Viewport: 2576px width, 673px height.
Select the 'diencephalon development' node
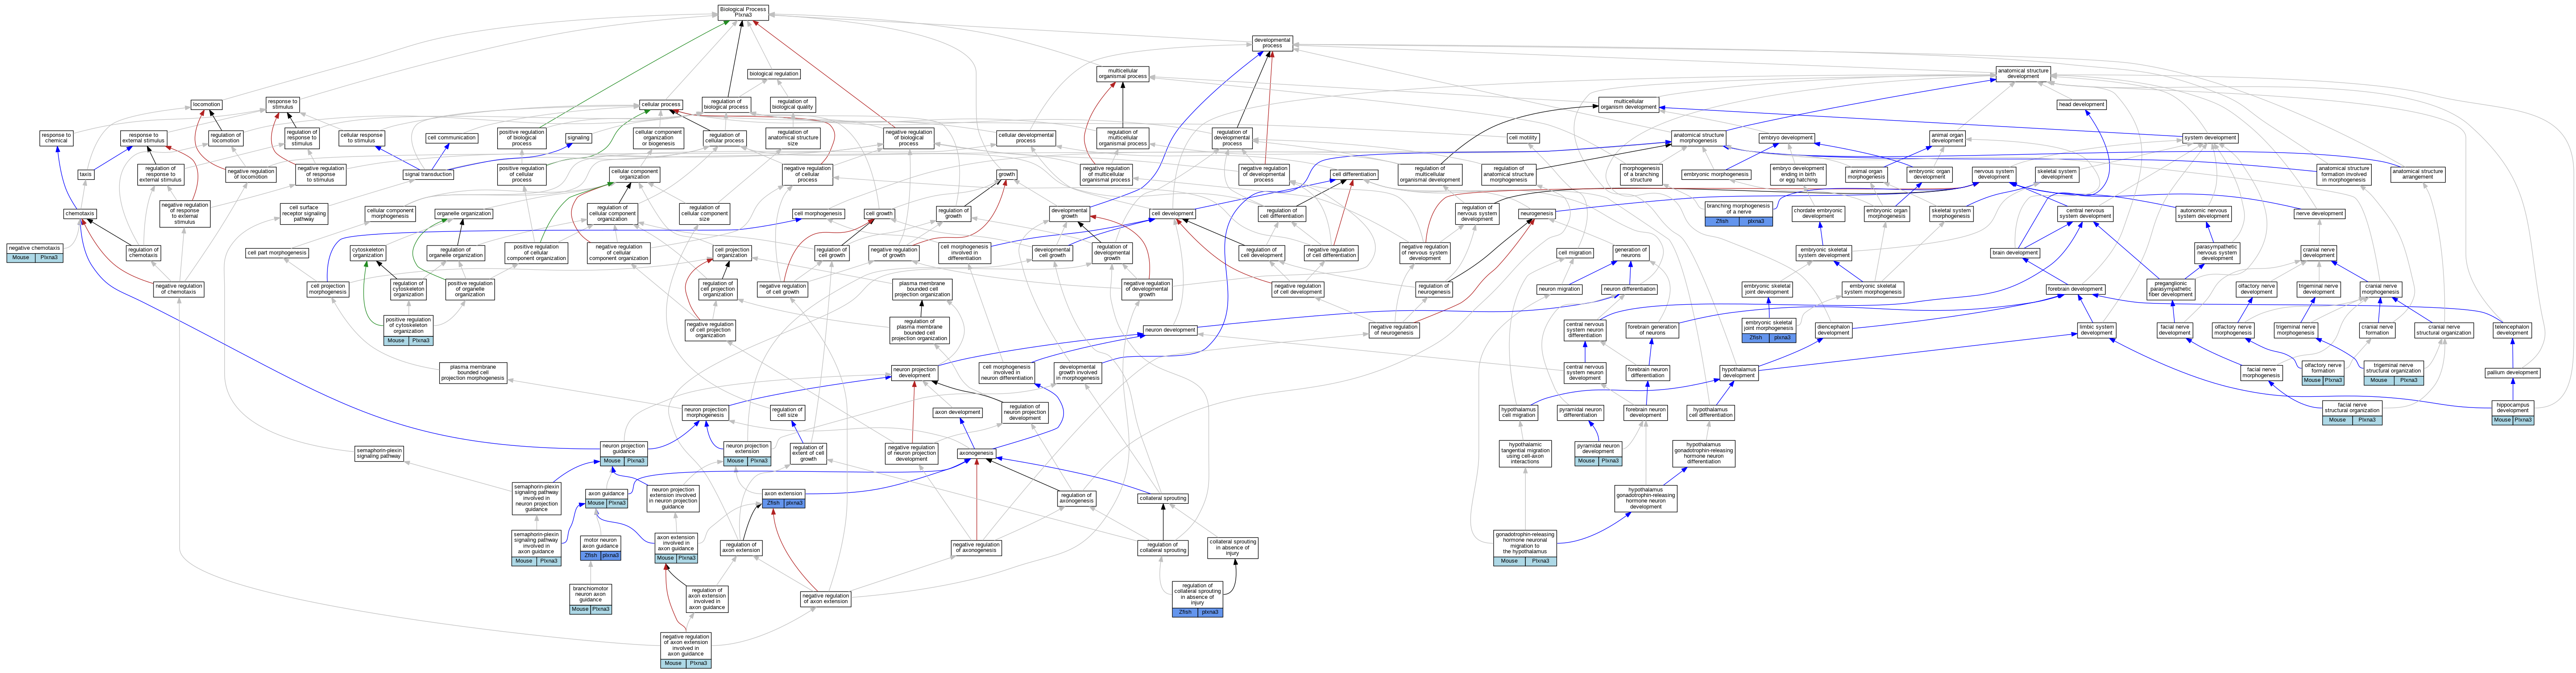click(x=1834, y=330)
